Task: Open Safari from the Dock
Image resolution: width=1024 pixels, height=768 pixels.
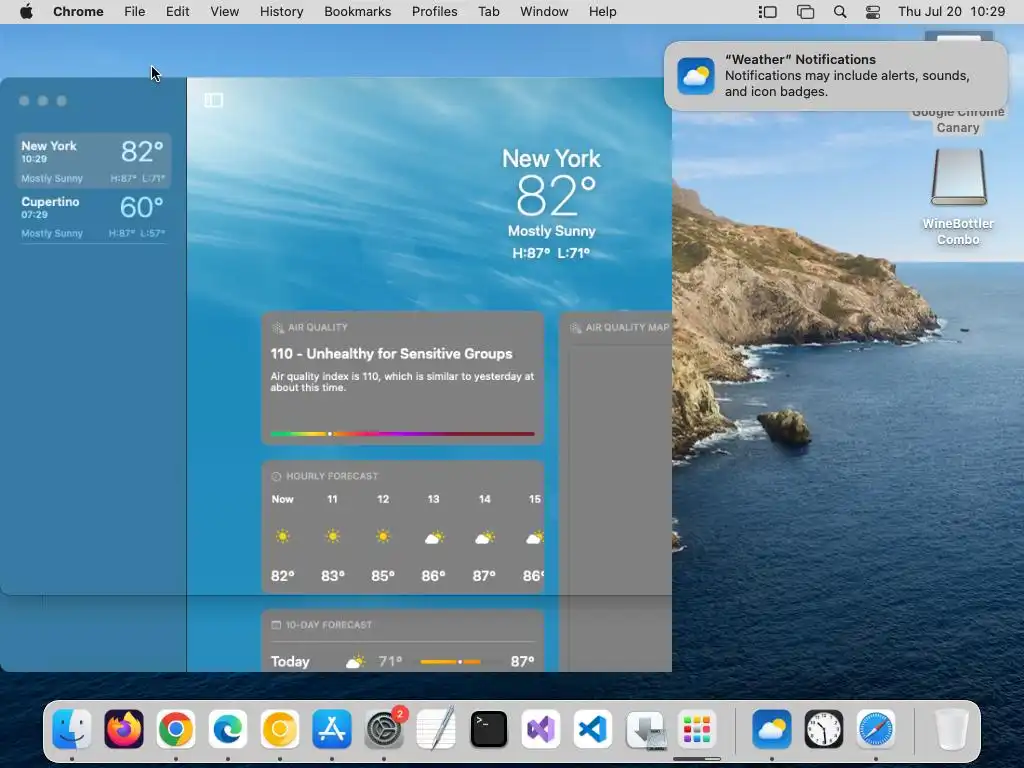Action: pyautogui.click(x=876, y=729)
